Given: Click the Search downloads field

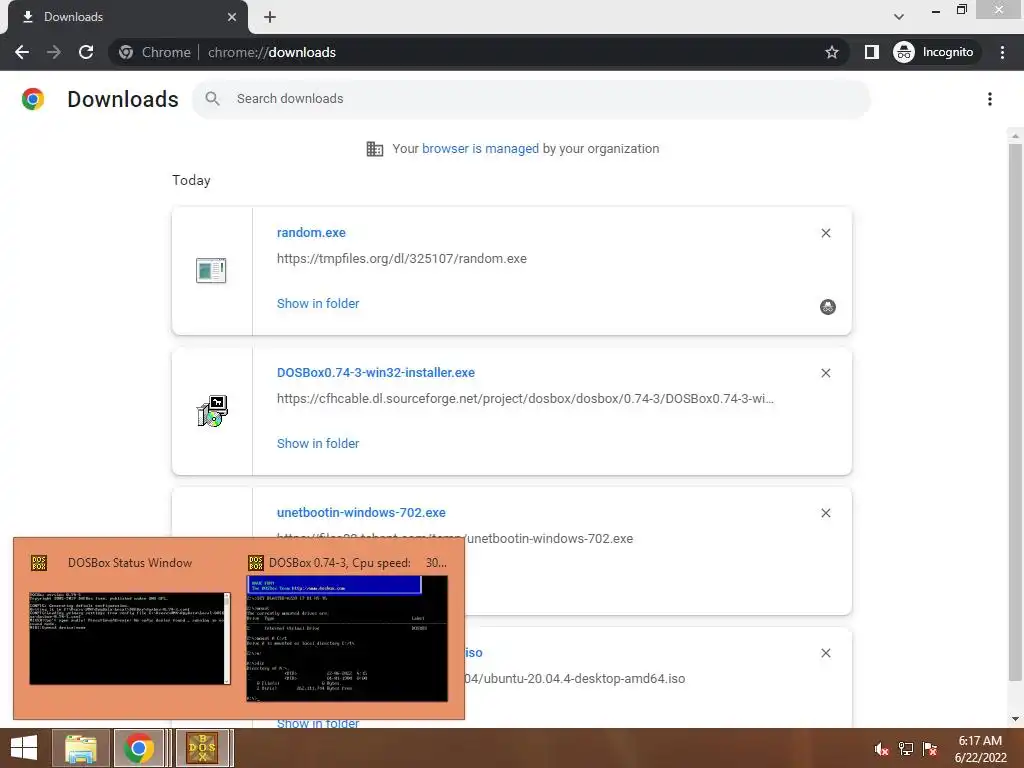Looking at the screenshot, I should [x=530, y=99].
